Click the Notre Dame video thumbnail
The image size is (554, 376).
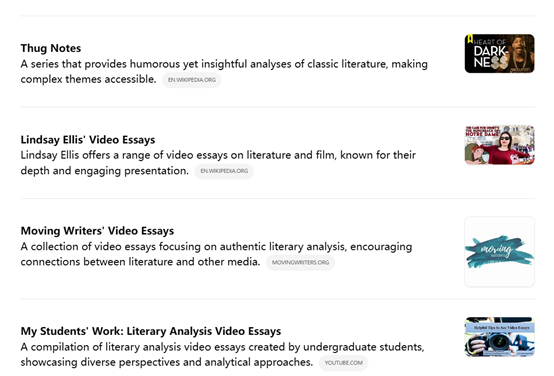(x=499, y=145)
